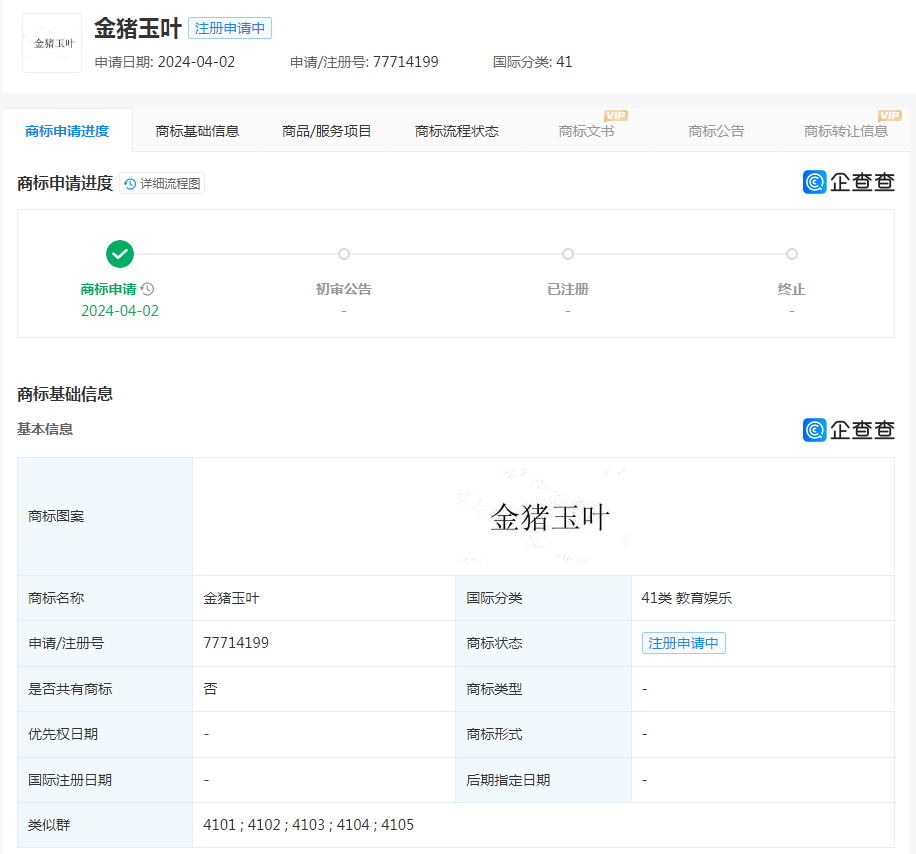Click the 优先权日期 label cell
Viewport: 916px width, 854px height.
(105, 734)
